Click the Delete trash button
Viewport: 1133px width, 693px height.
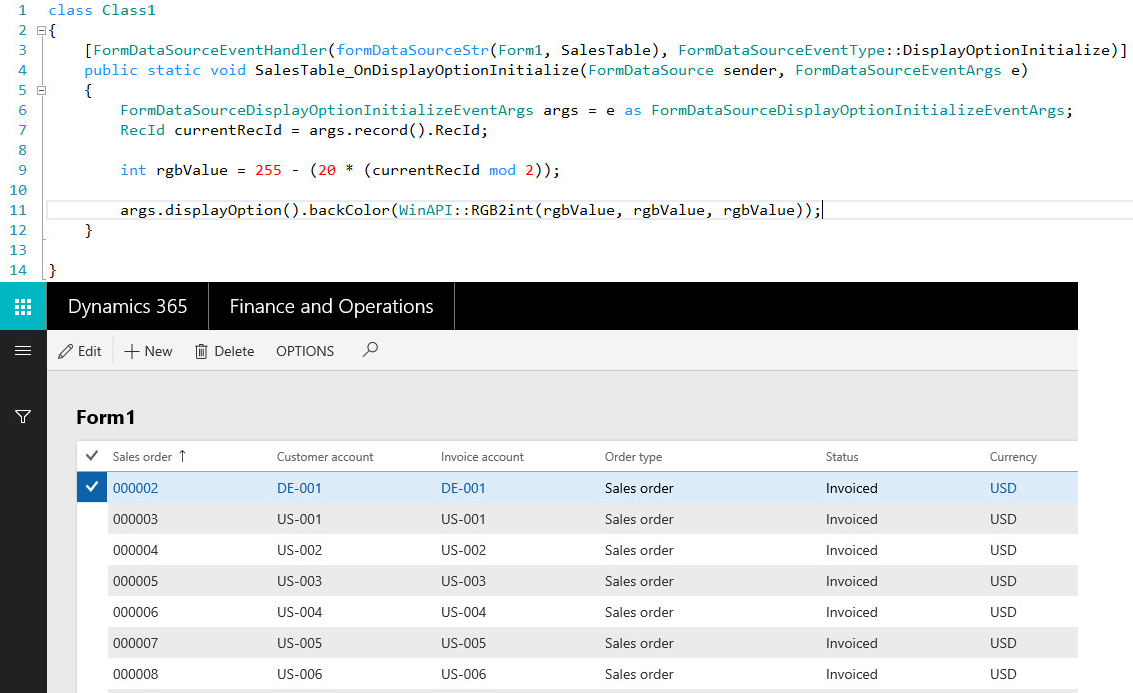coord(225,351)
